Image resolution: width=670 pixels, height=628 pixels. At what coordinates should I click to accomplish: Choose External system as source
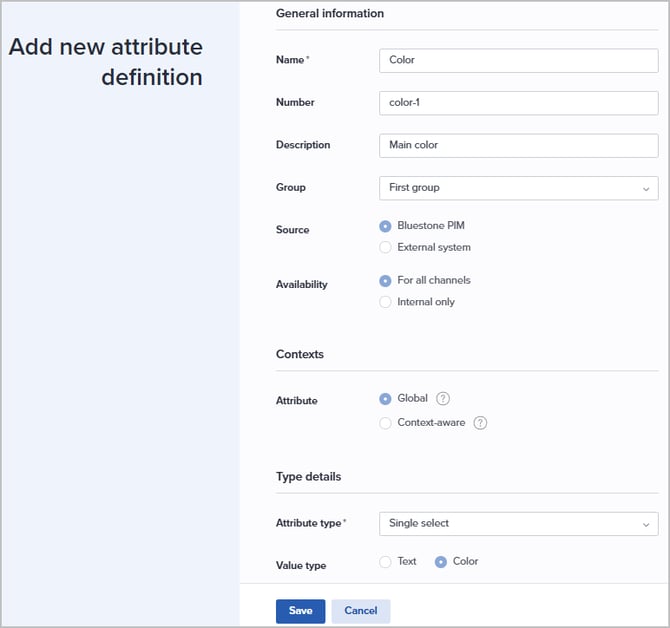[386, 247]
